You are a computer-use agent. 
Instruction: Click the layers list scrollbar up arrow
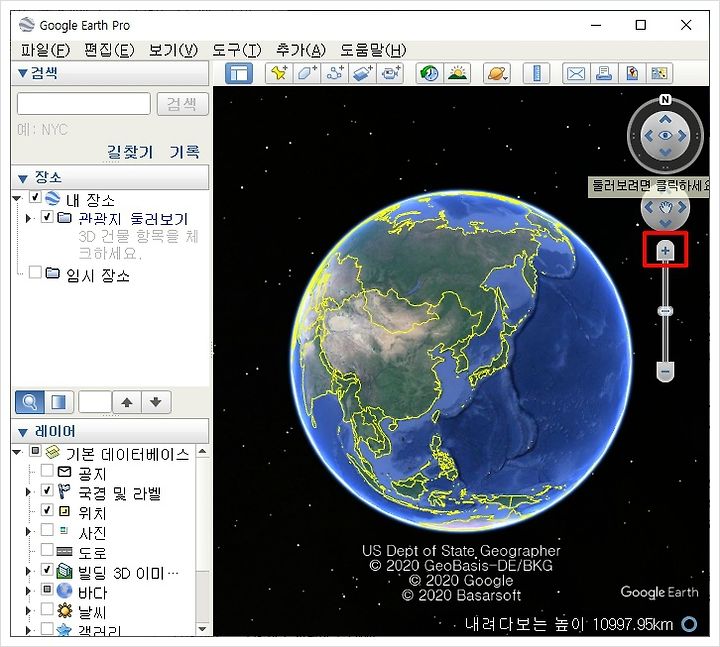point(202,452)
